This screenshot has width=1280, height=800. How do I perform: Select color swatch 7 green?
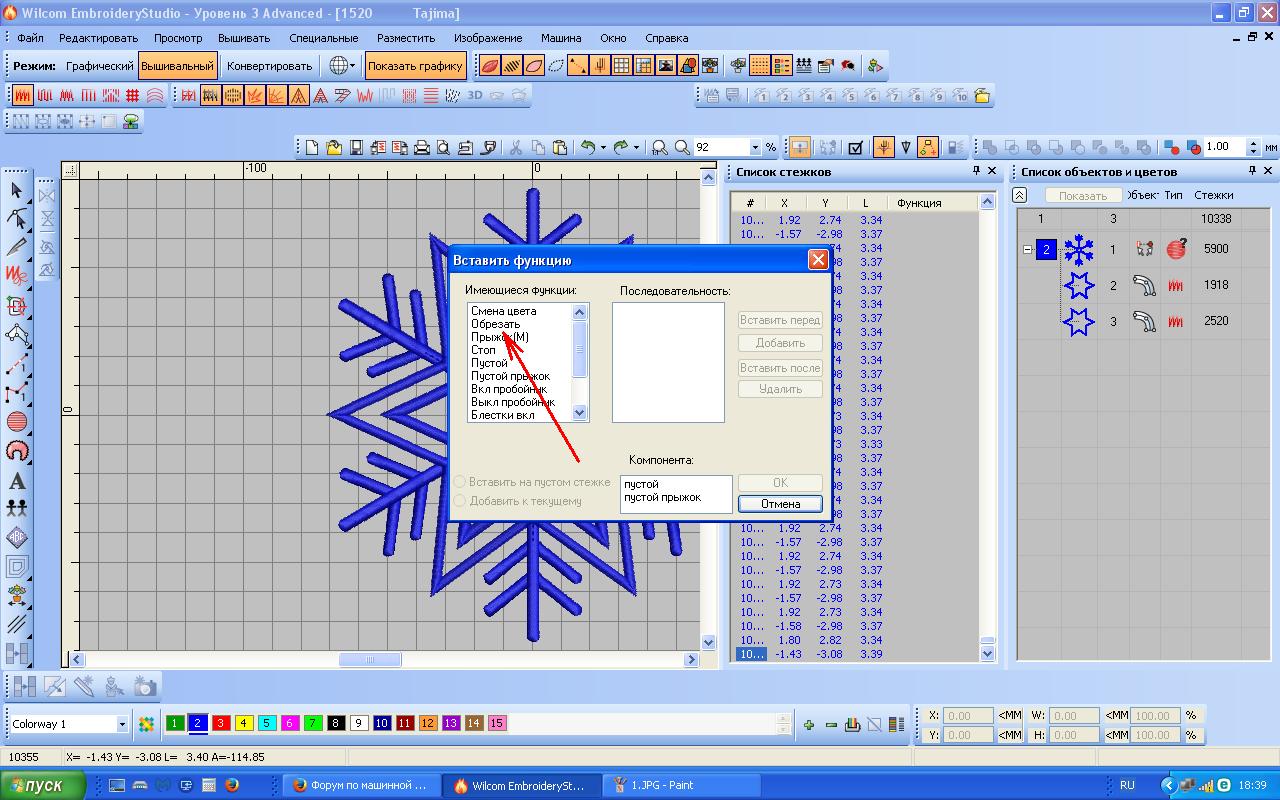click(x=313, y=723)
